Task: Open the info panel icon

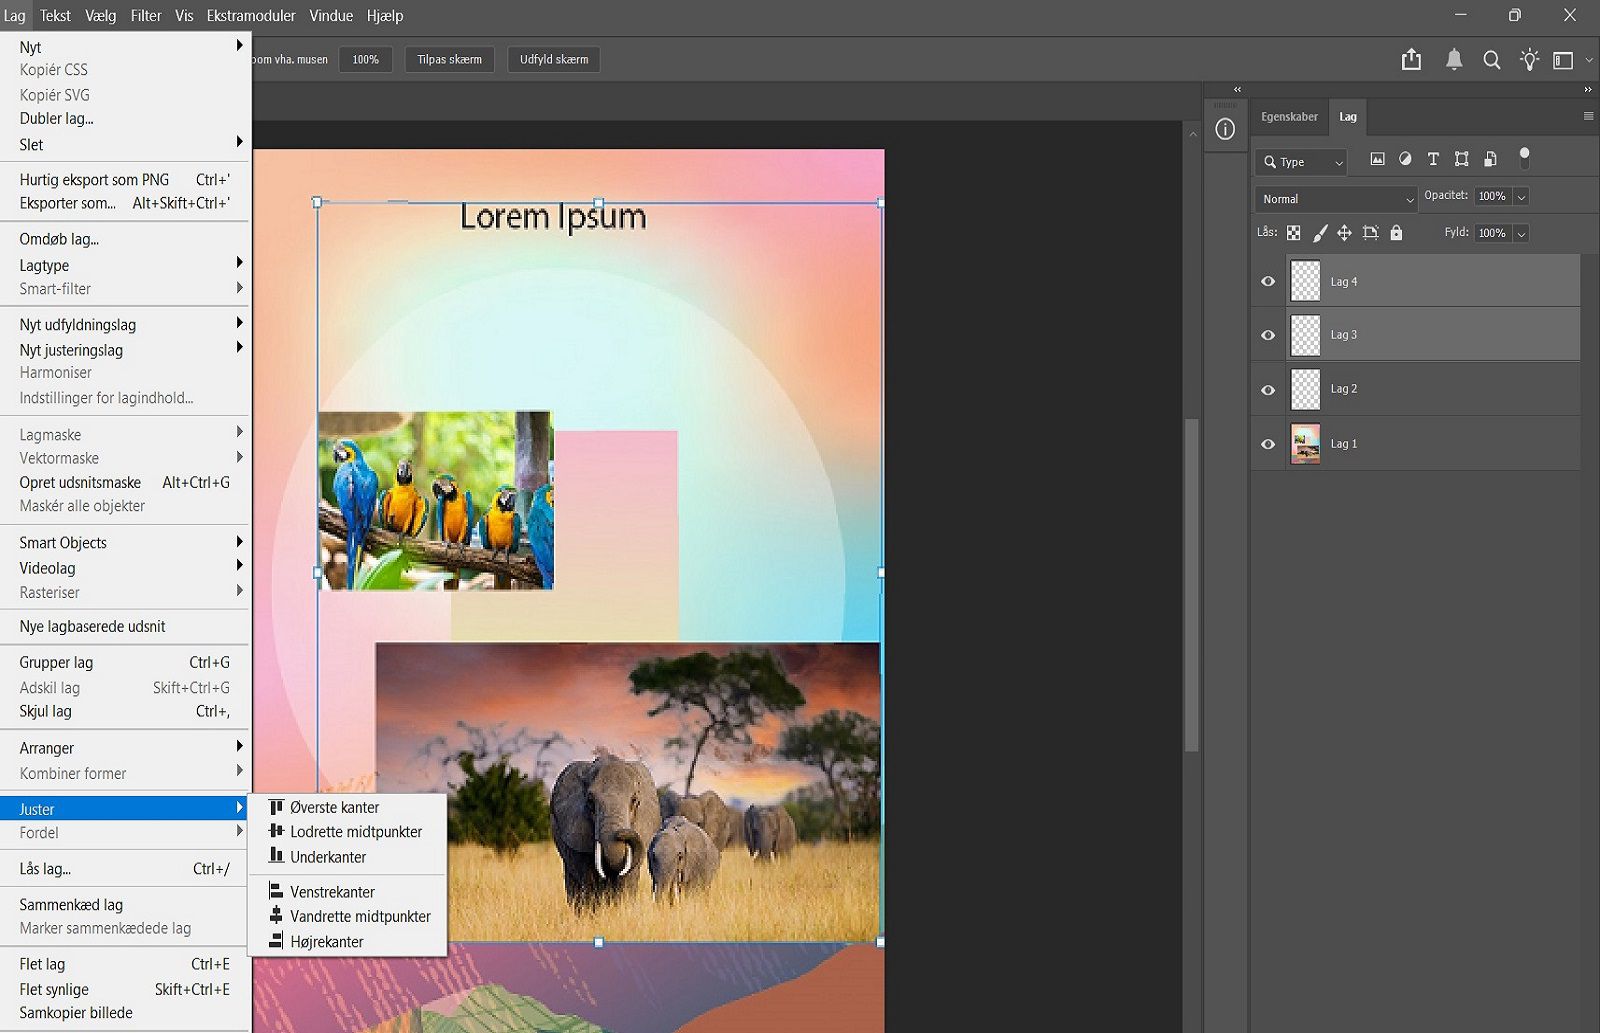Action: [x=1225, y=129]
